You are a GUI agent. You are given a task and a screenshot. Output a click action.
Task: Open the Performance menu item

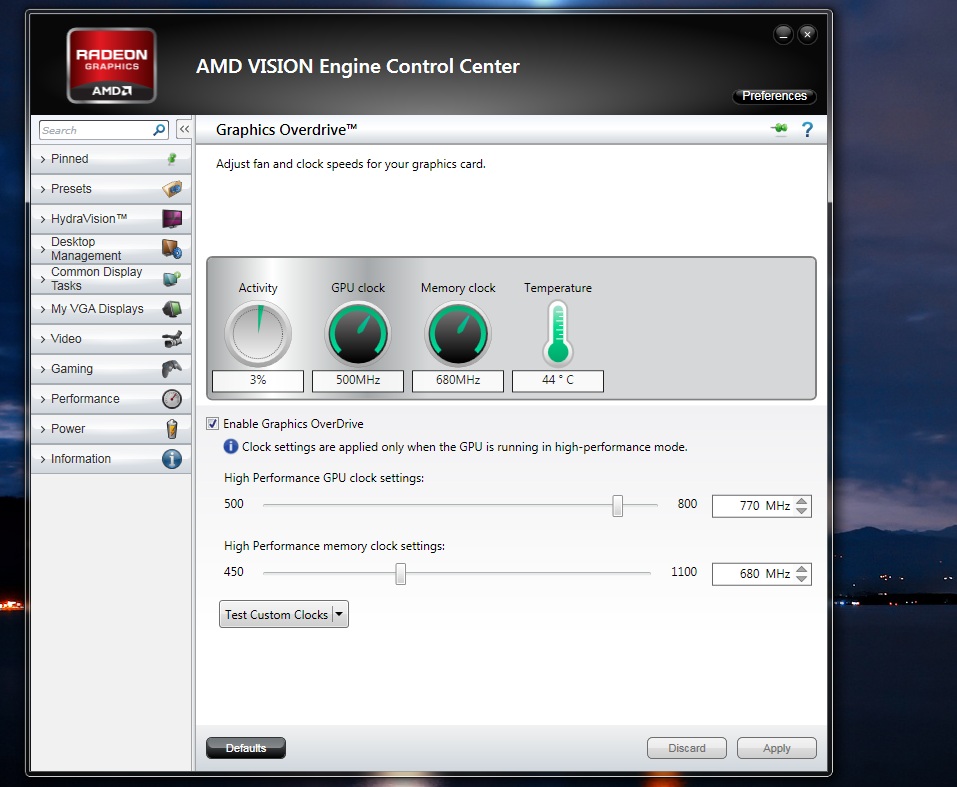point(111,399)
